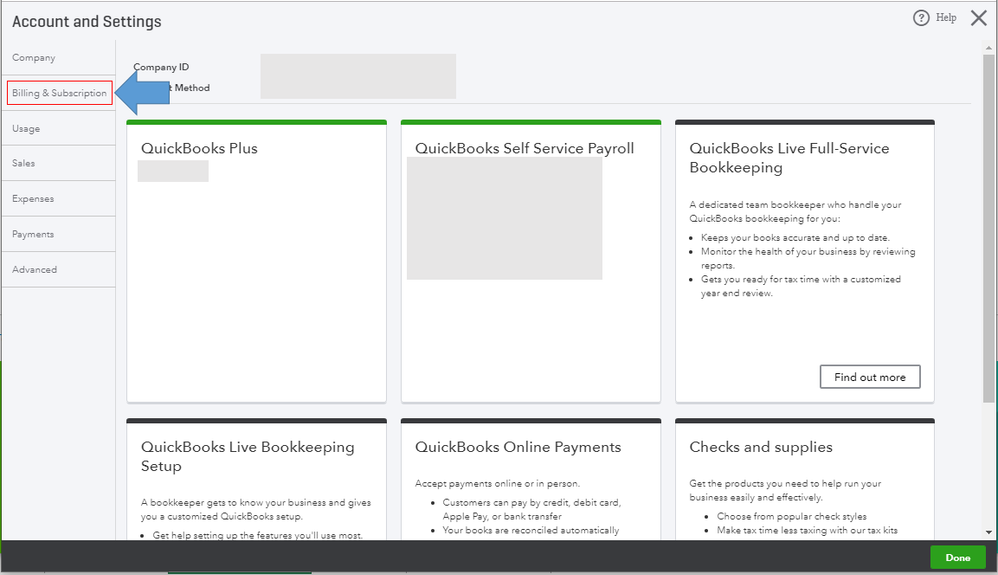Screen dimensions: 998x575
Task: Open the Help question mark icon
Action: 920,18
